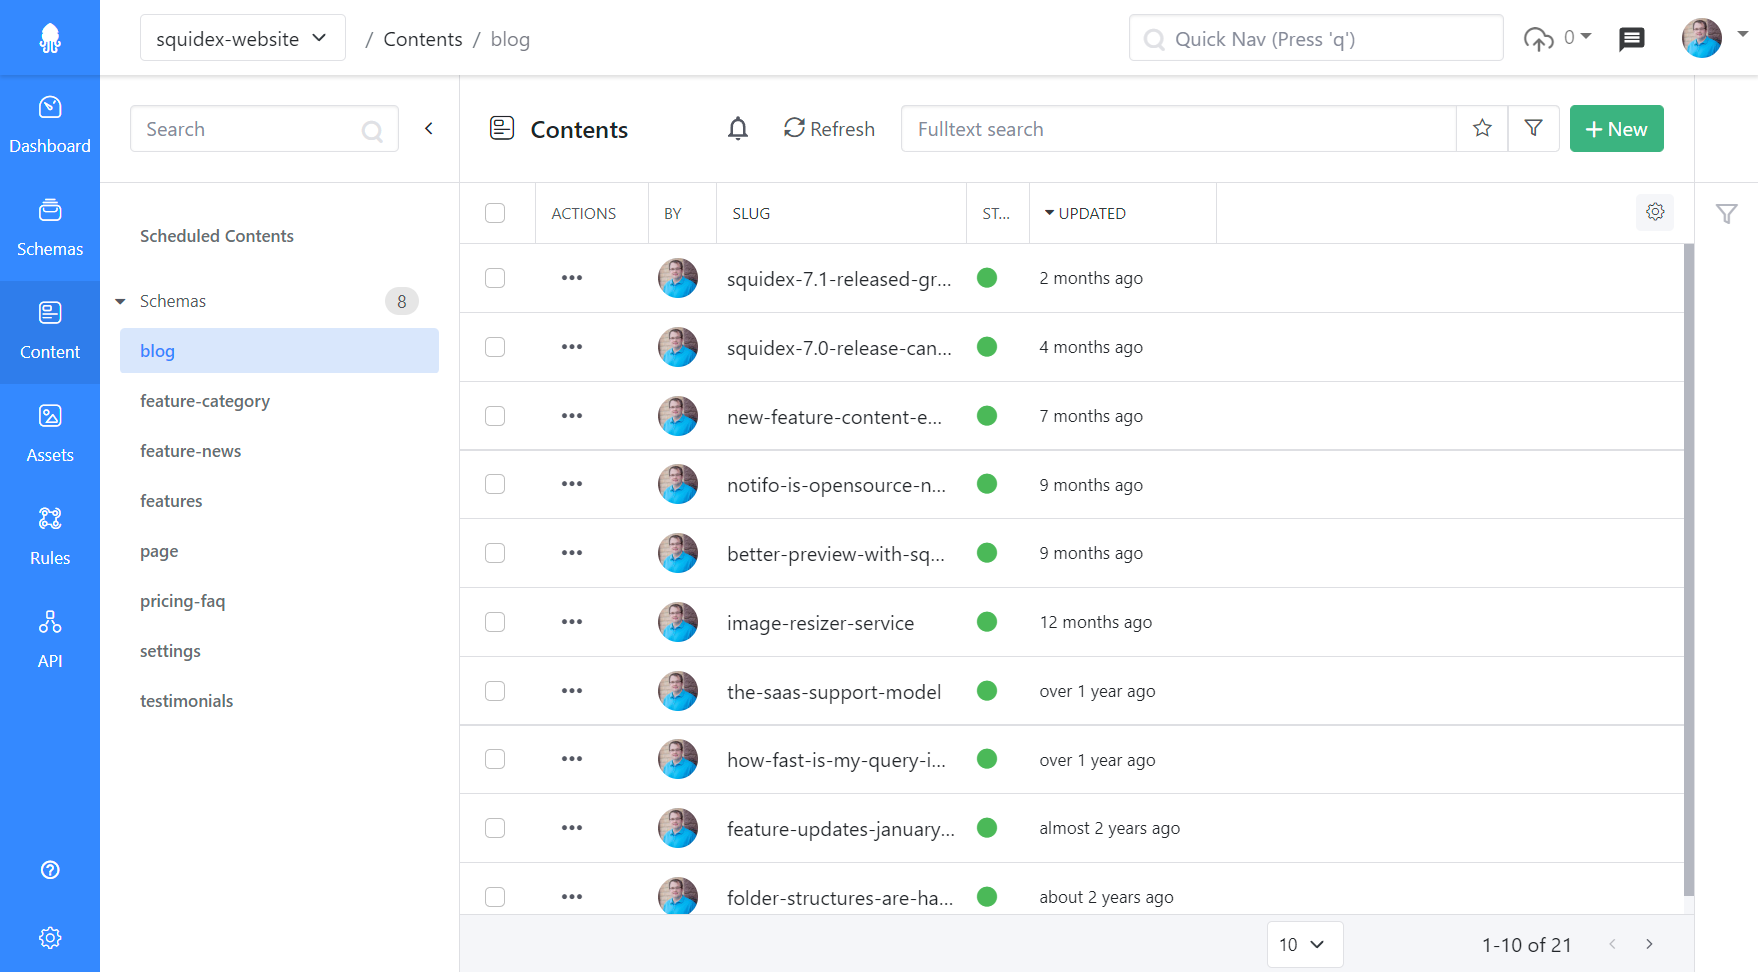Open the right-side filter panel funnel

(1726, 213)
